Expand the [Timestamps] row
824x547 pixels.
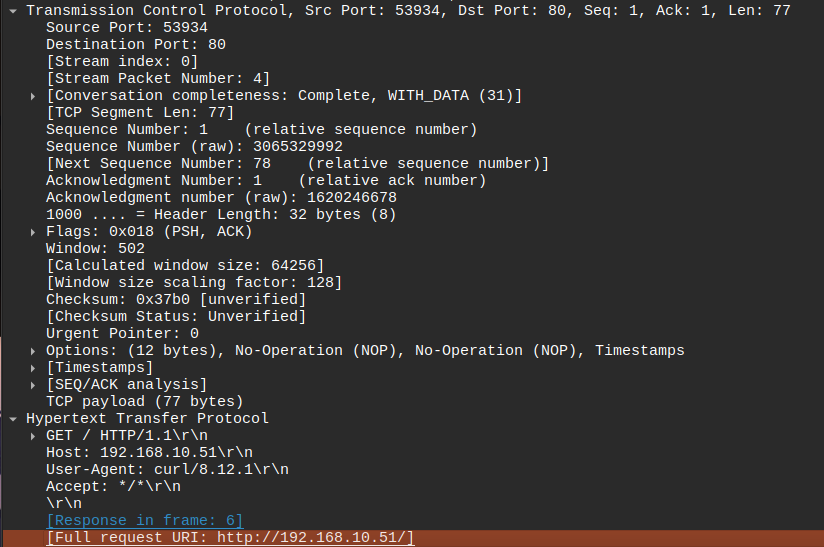[x=34, y=368]
